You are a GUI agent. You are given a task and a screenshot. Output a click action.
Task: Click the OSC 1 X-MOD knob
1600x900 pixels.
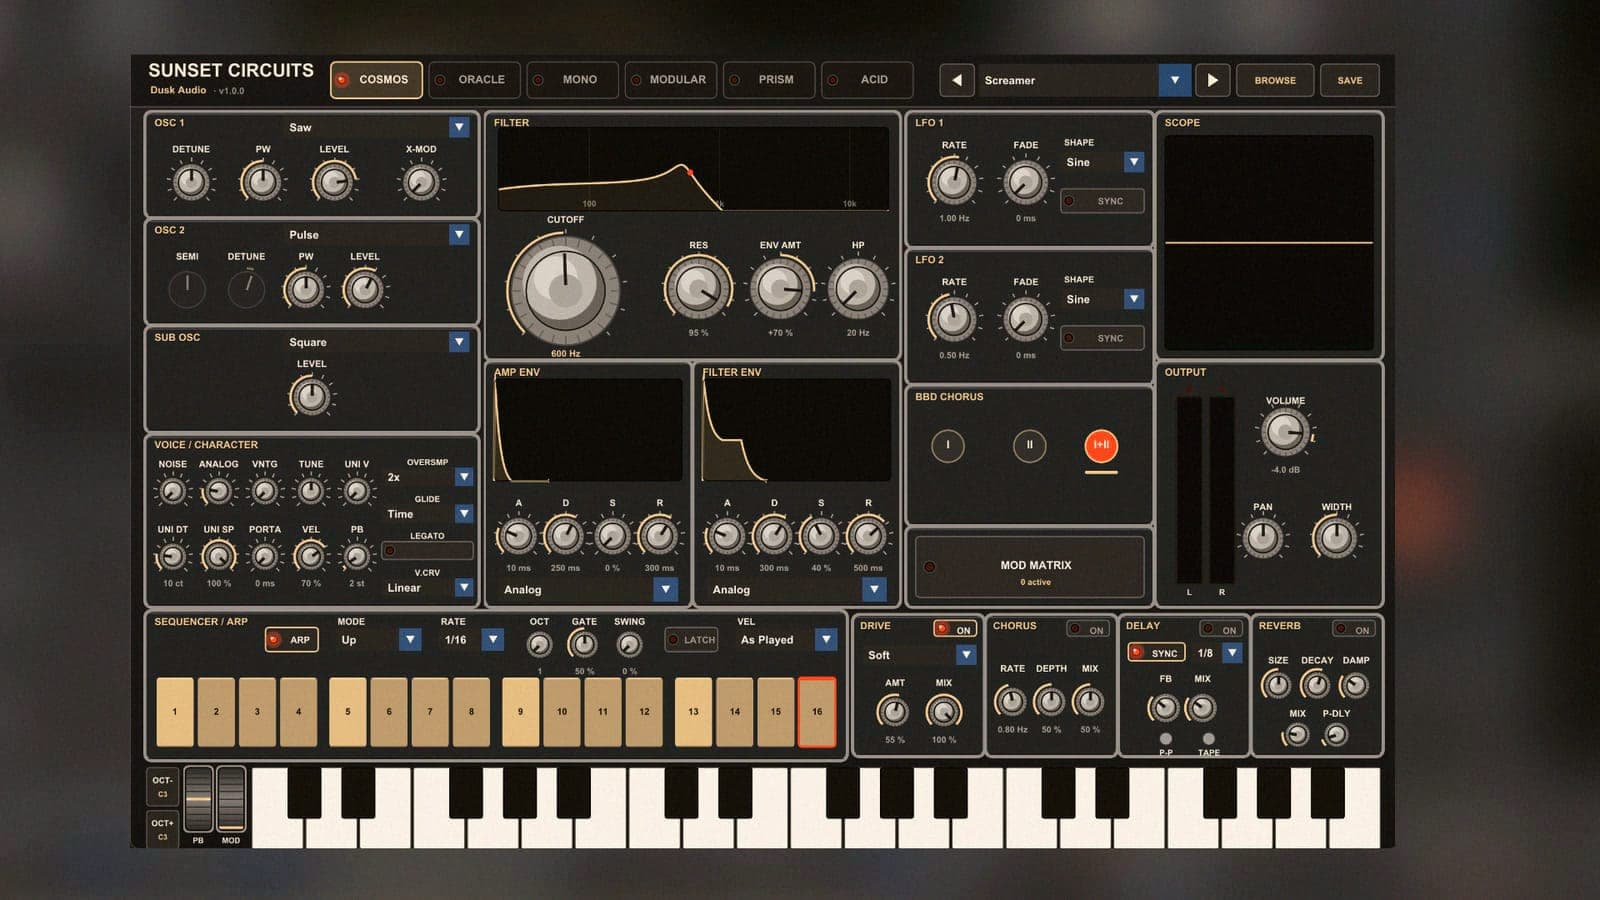[x=421, y=182]
